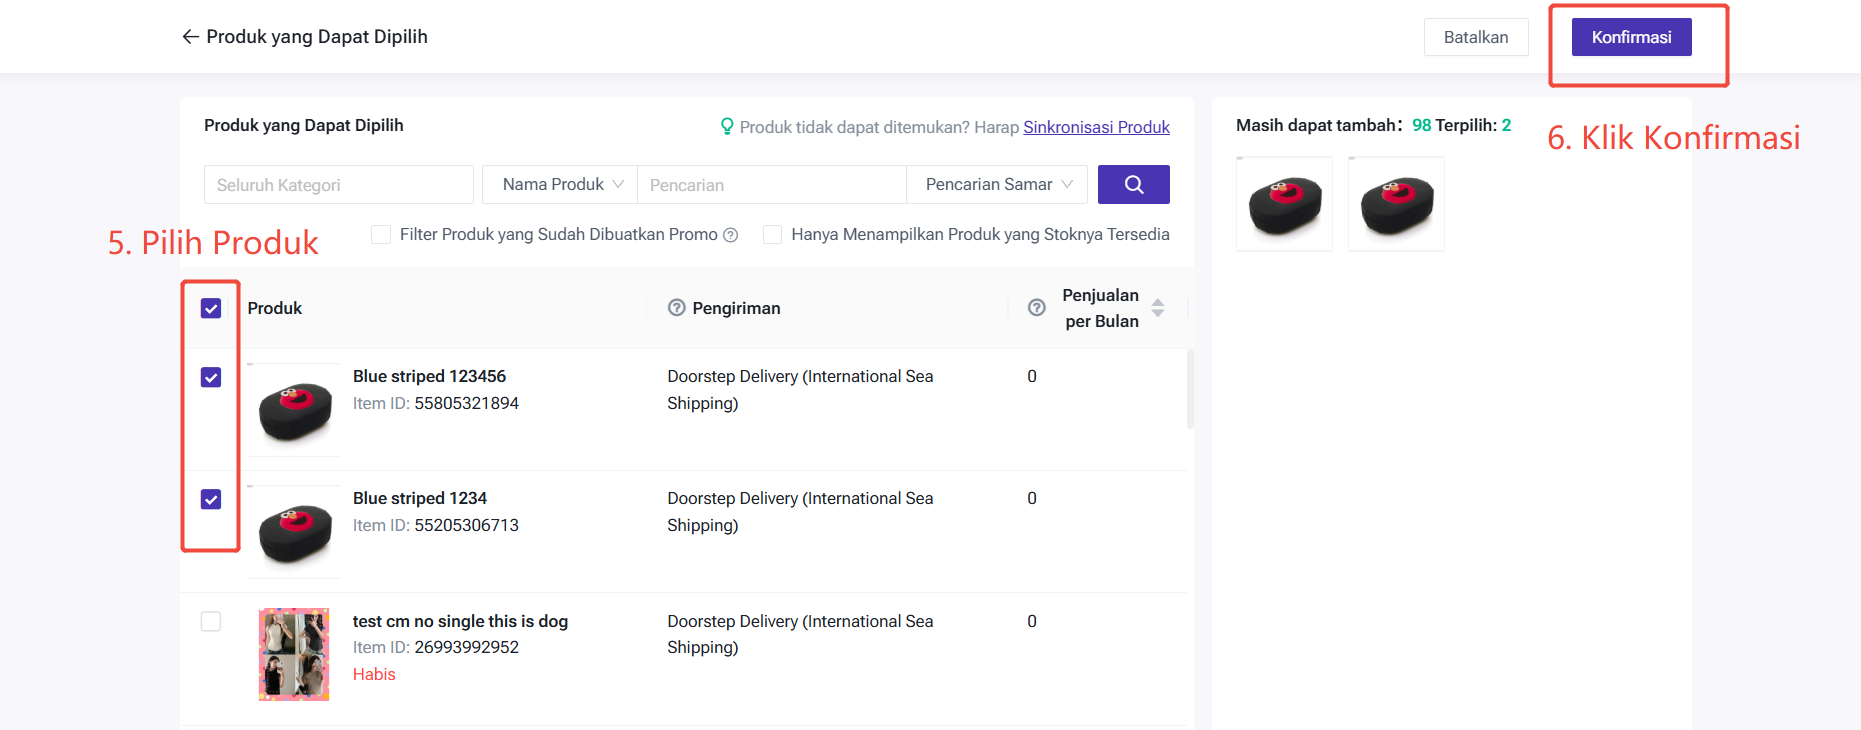The width and height of the screenshot is (1861, 730).
Task: Uncheck the select-all Produk checkbox
Action: (x=211, y=308)
